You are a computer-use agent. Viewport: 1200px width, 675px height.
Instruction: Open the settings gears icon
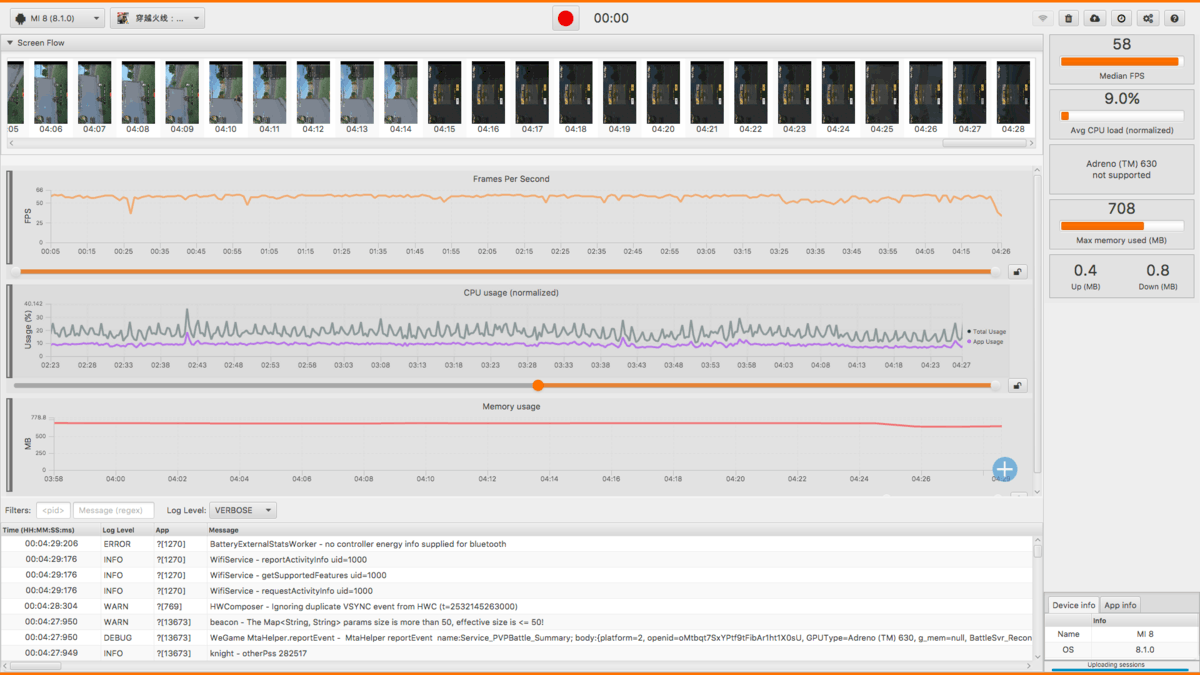click(x=1148, y=19)
